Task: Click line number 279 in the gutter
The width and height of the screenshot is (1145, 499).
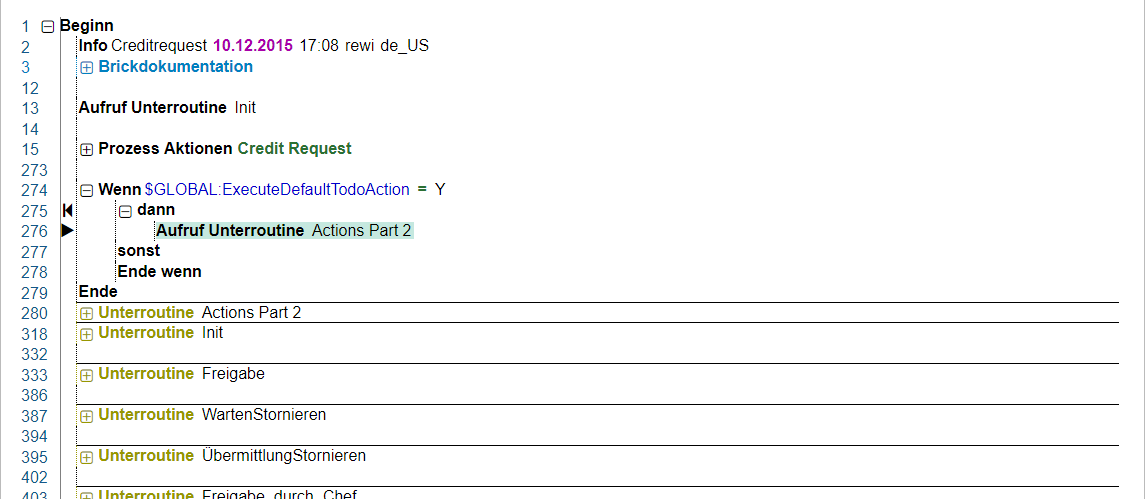Action: 34,293
